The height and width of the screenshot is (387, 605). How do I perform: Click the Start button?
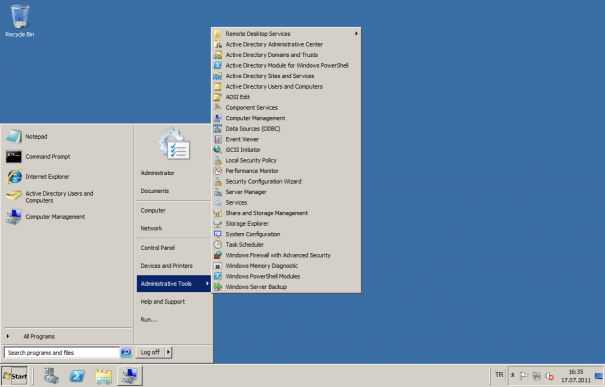(x=15, y=376)
